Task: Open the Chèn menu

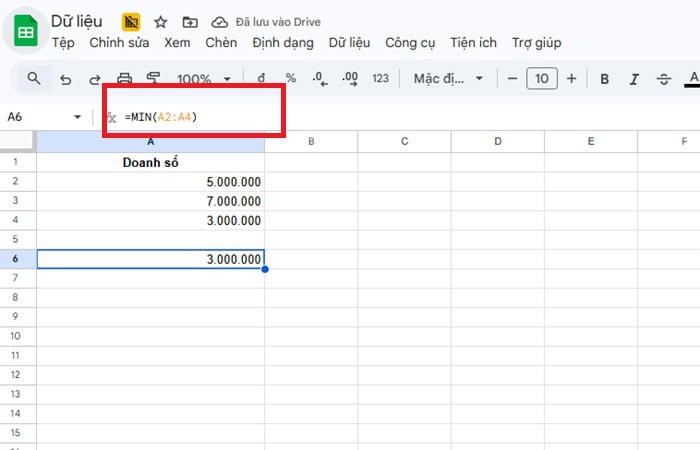Action: [221, 43]
